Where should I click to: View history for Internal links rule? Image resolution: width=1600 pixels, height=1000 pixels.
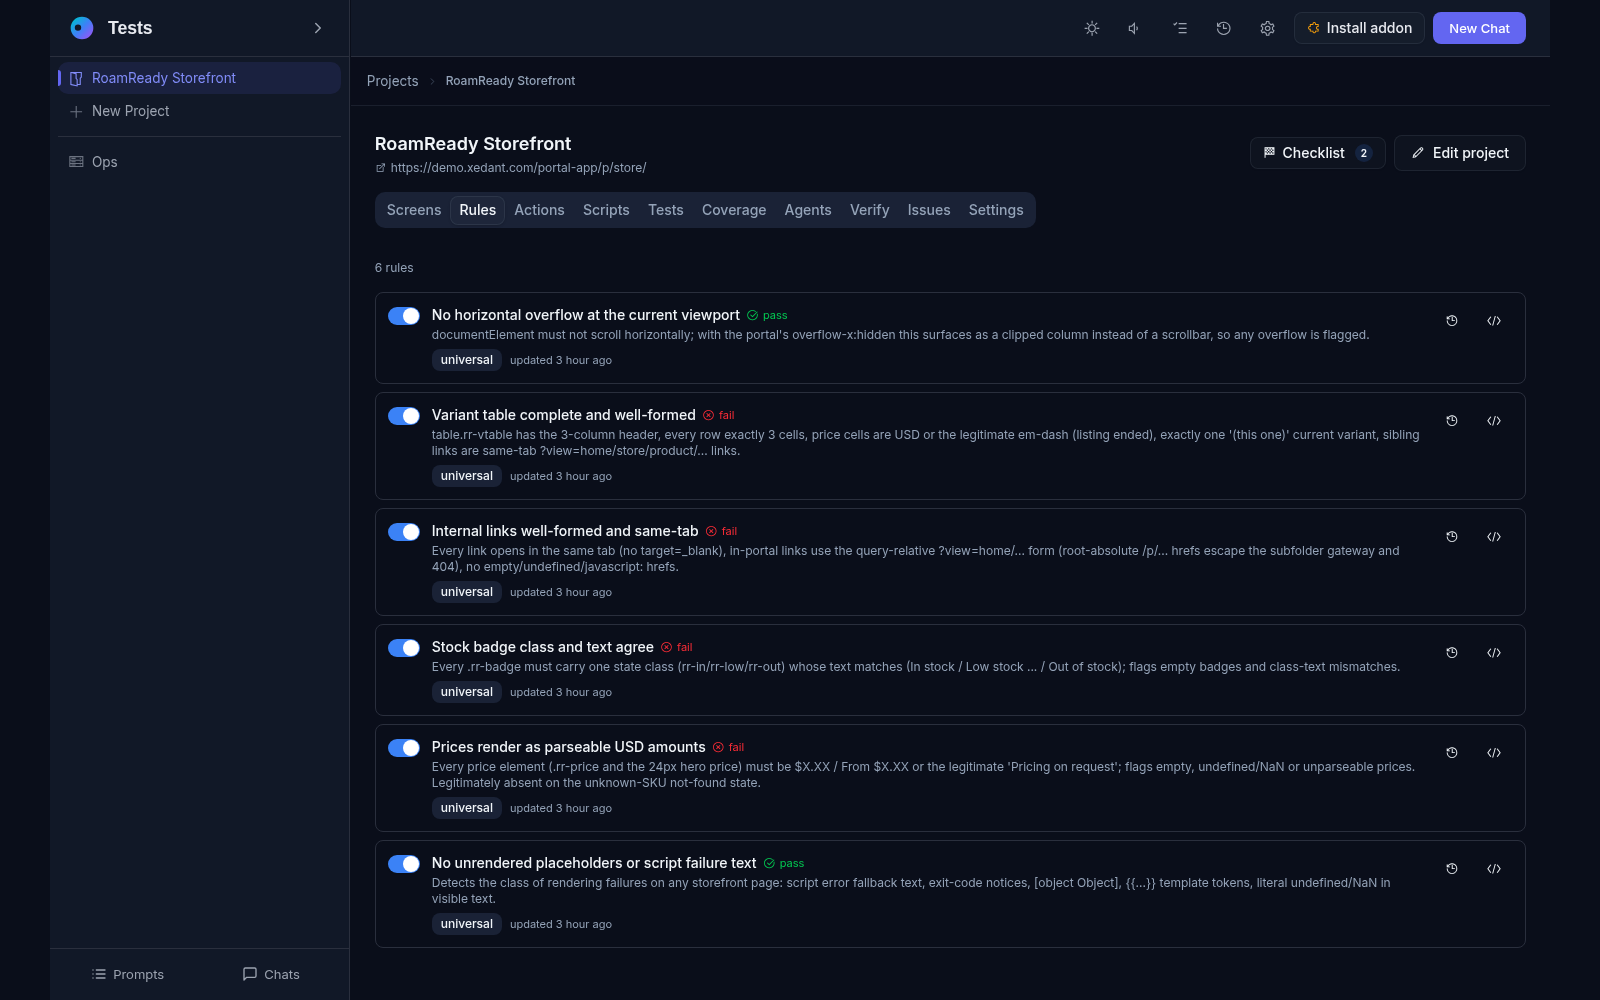coord(1452,537)
